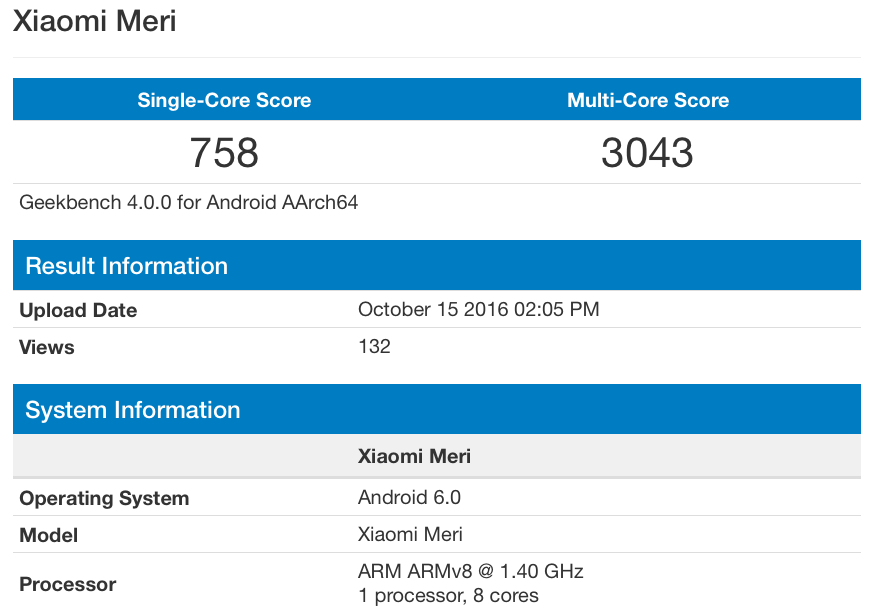878x609 pixels.
Task: Click the single-core value 758
Action: pos(224,152)
